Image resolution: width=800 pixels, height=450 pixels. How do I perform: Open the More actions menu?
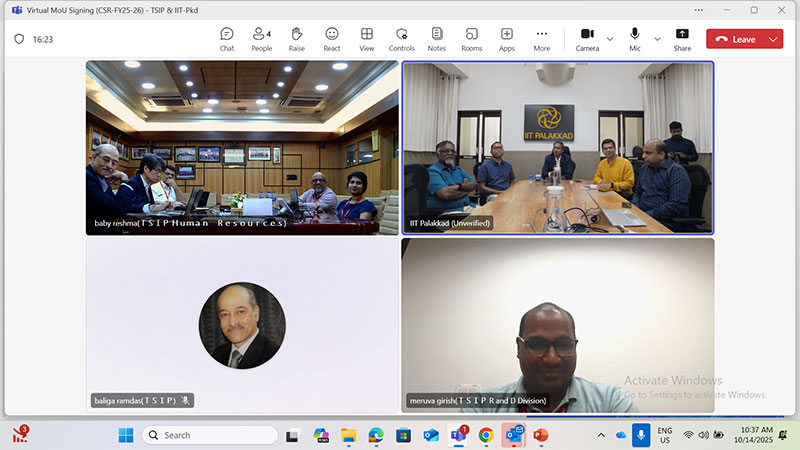542,39
